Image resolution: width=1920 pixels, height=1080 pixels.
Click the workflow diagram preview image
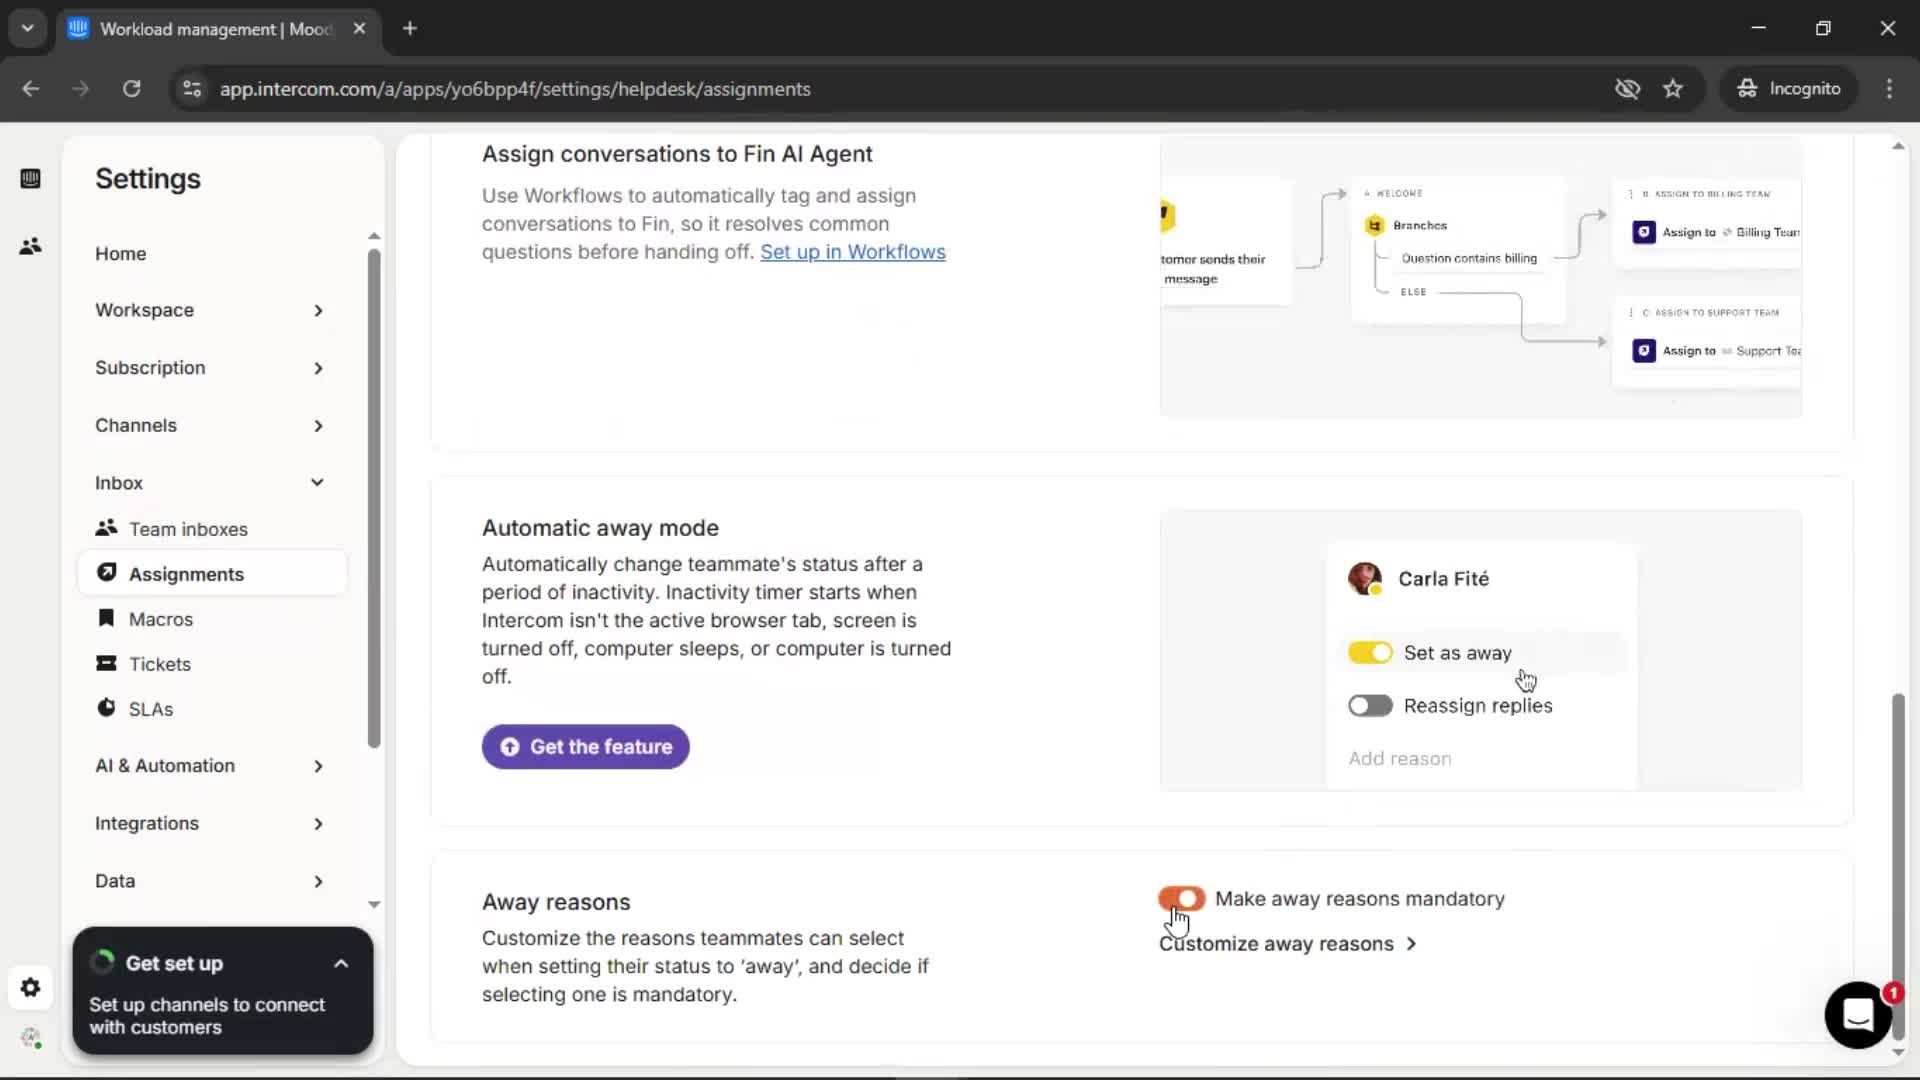pos(1481,277)
